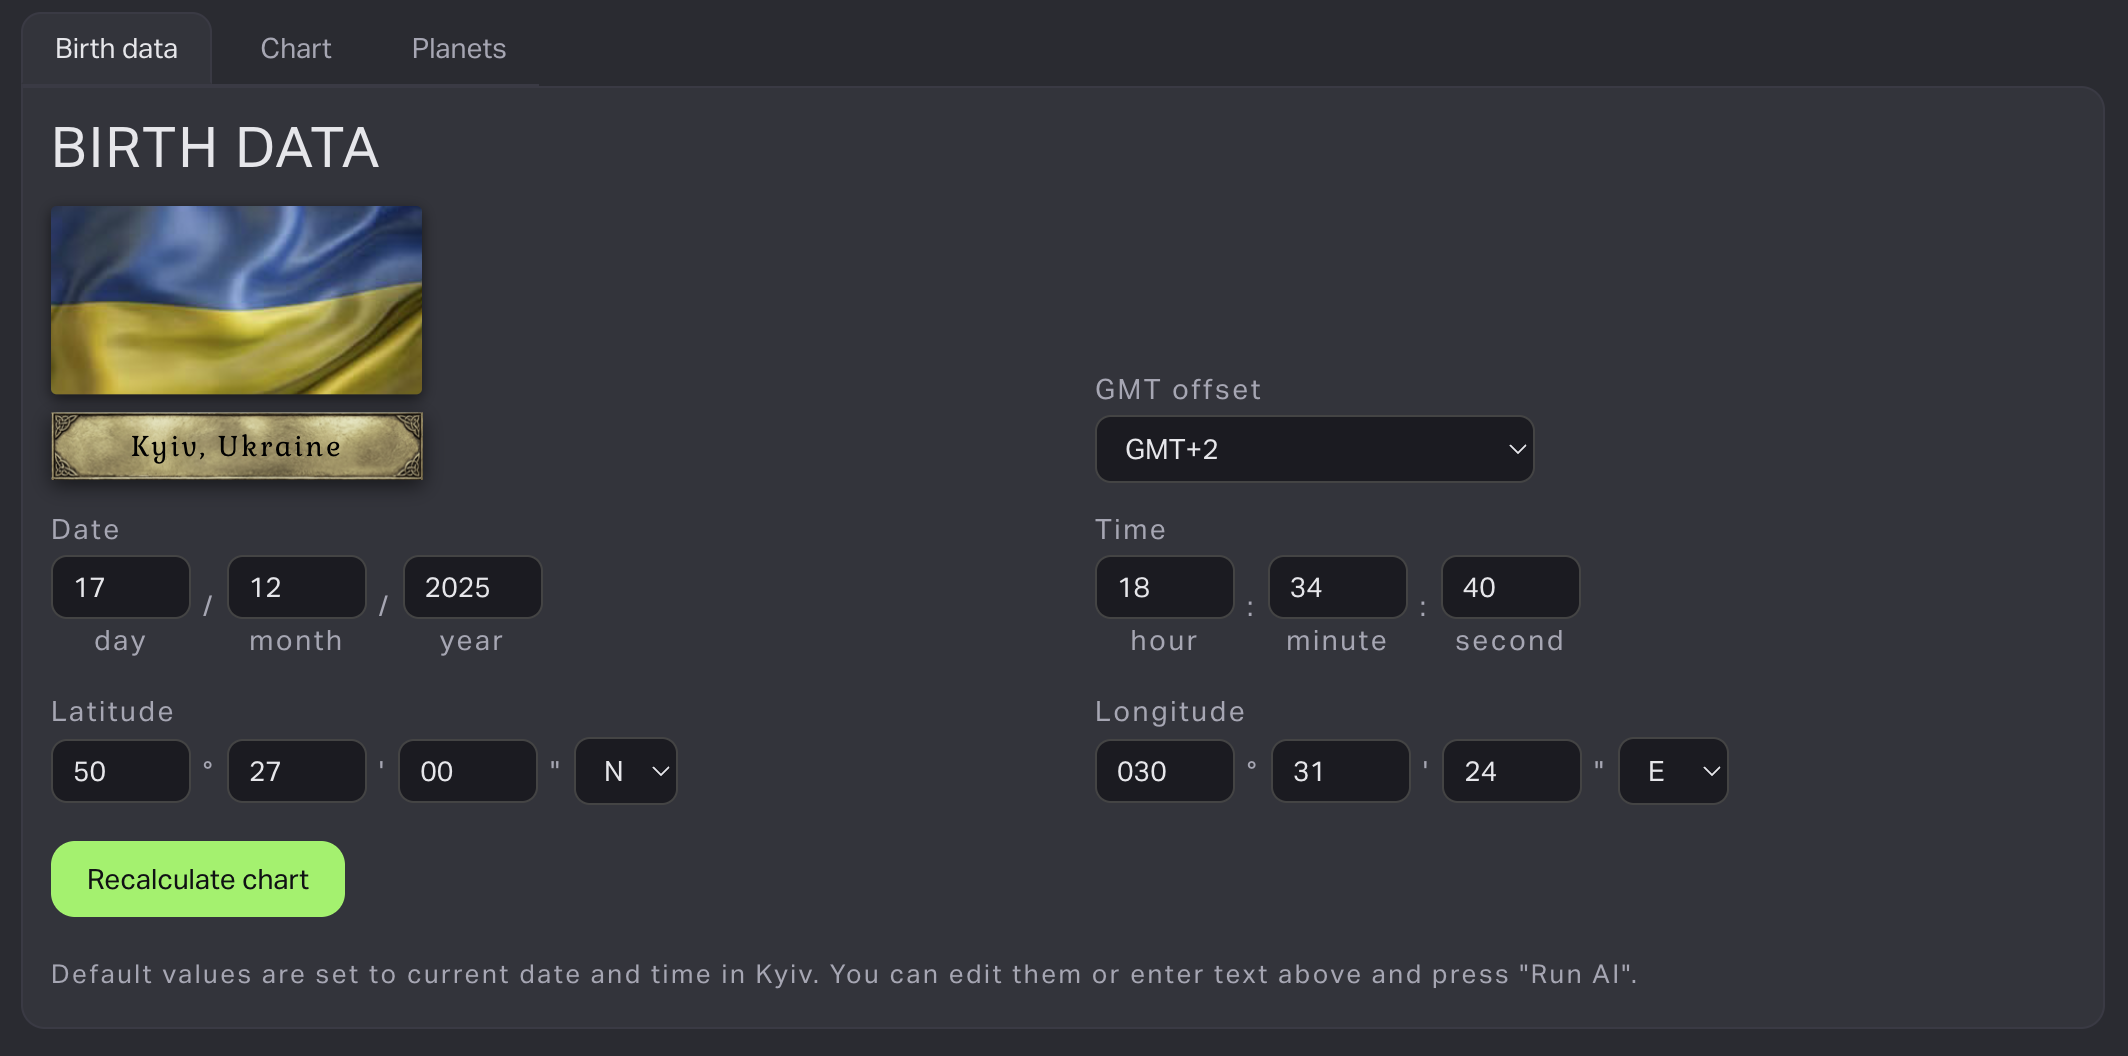Switch to the Chart tab
Viewport: 2128px width, 1056px height.
(295, 49)
